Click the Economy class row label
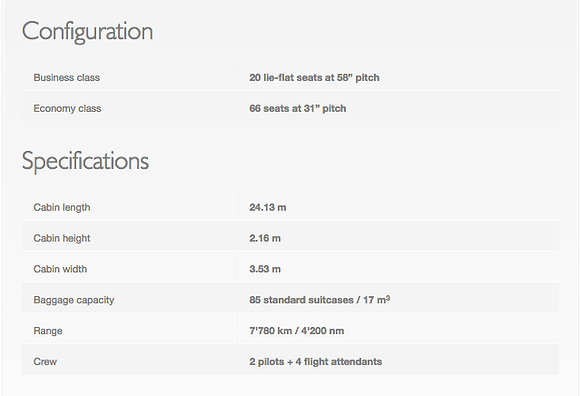This screenshot has width=580, height=396. [67, 108]
